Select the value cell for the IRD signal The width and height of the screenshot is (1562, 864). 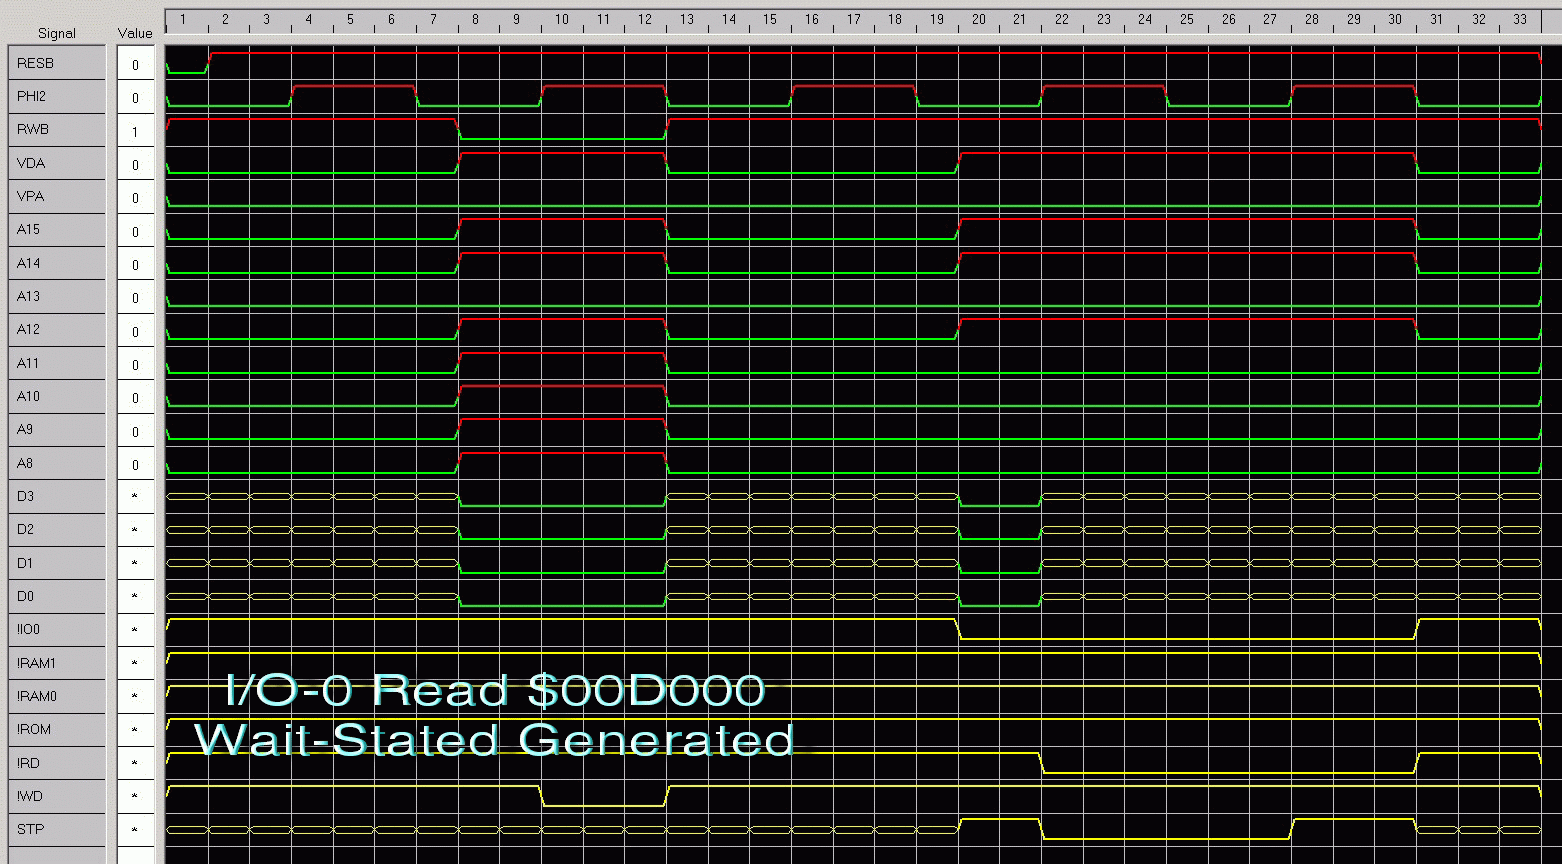(x=135, y=763)
